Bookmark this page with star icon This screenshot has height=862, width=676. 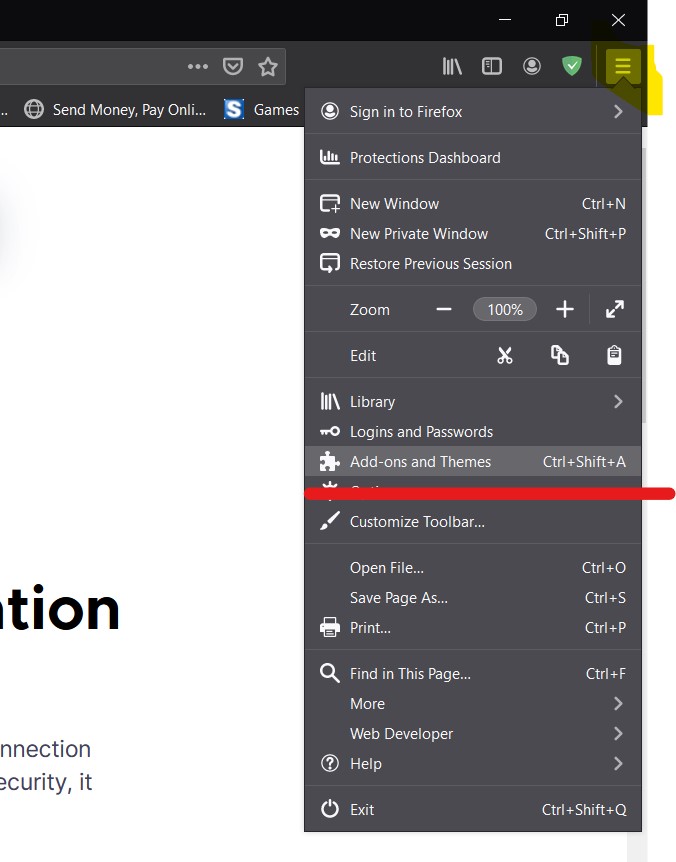[268, 67]
